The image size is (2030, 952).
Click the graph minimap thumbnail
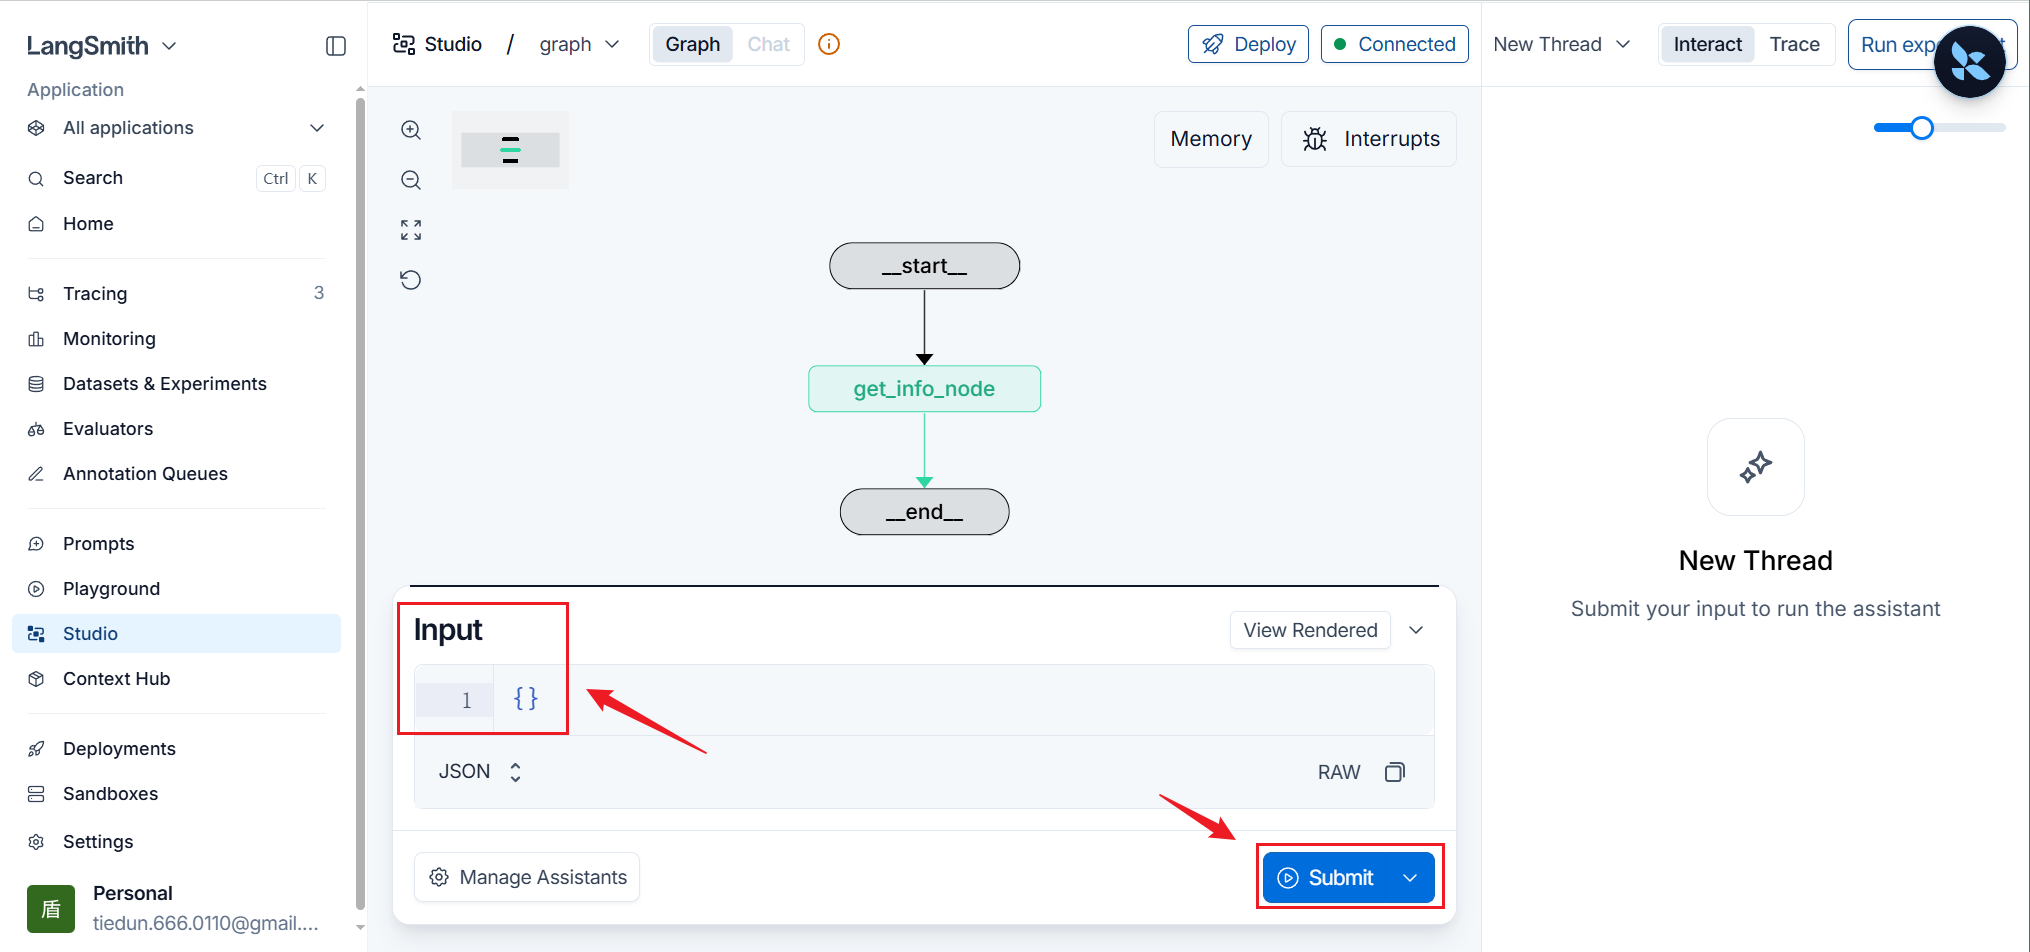(x=510, y=150)
